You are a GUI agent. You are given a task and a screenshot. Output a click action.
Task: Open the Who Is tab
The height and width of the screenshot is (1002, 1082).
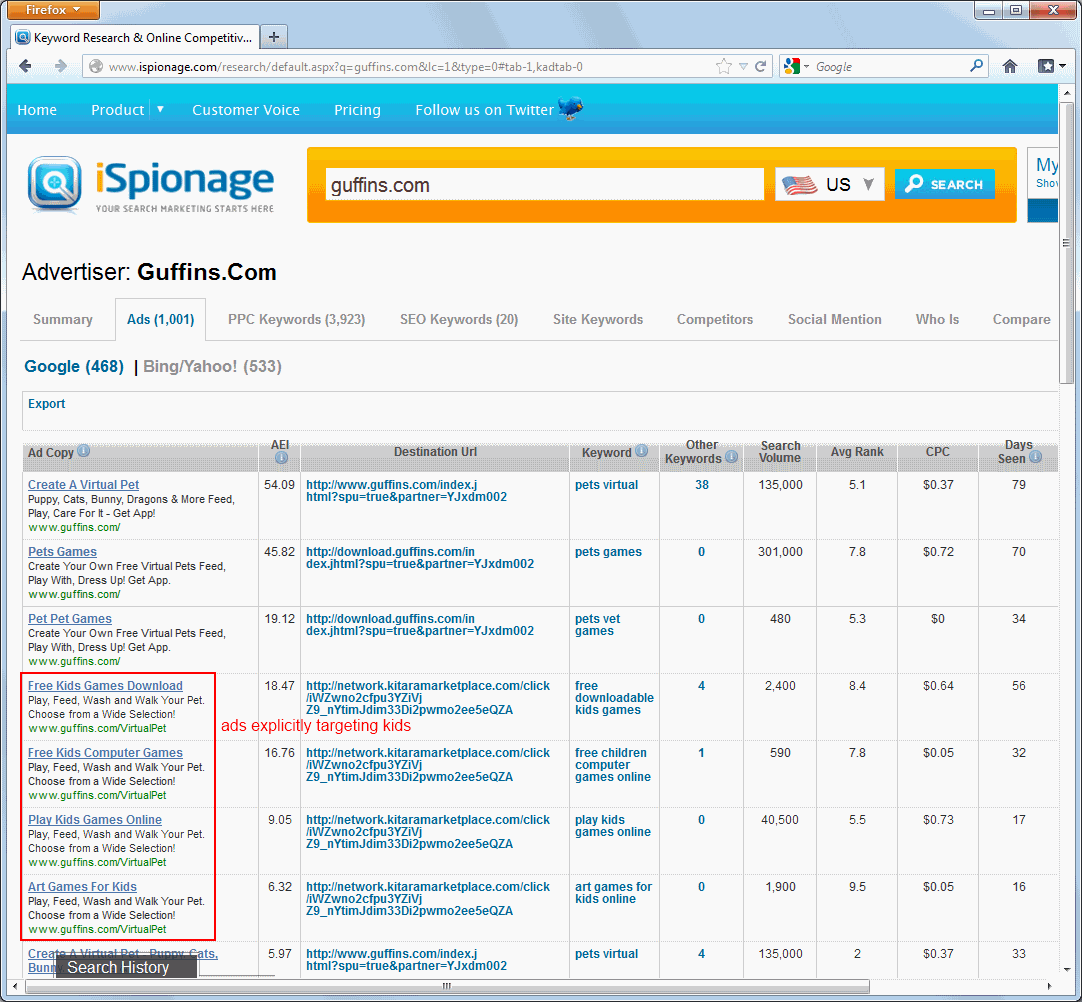[937, 320]
